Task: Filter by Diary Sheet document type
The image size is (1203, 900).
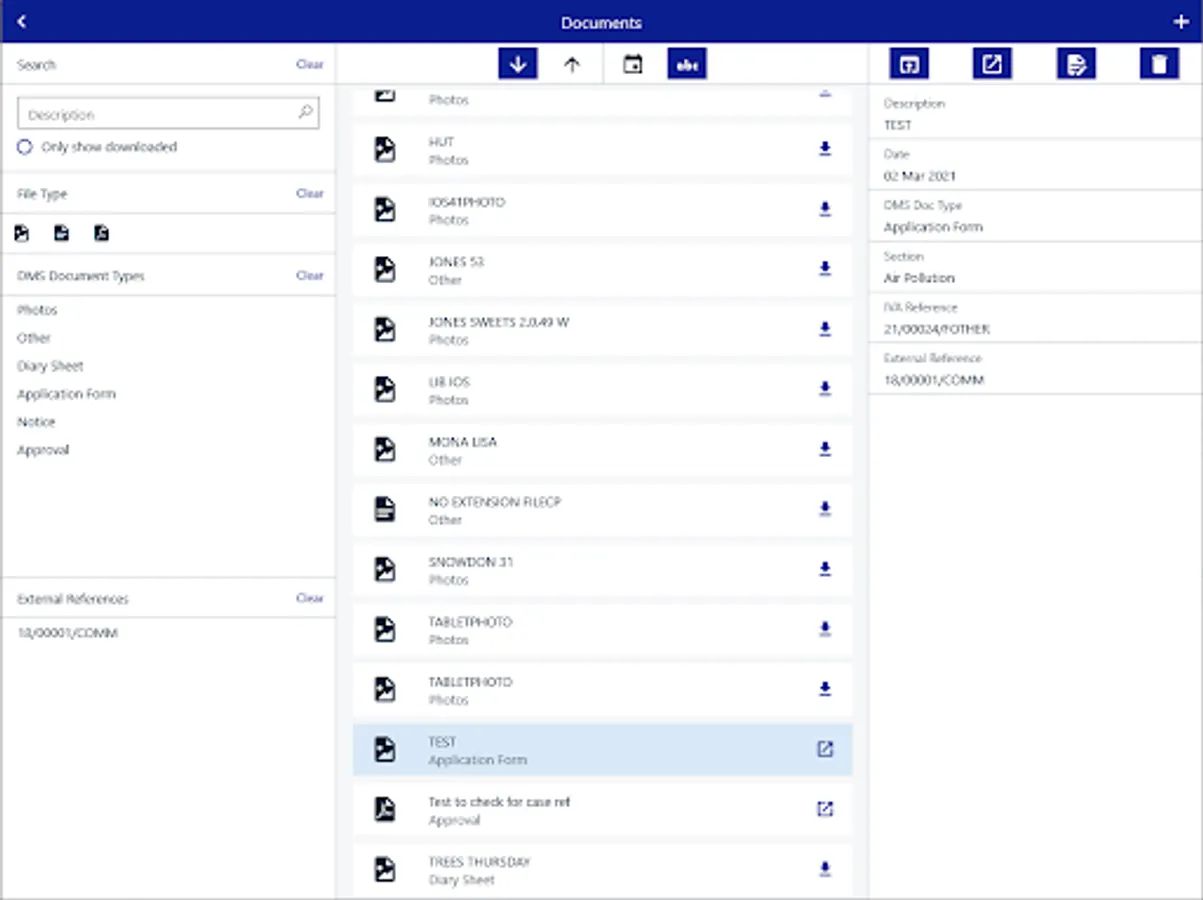Action: click(50, 366)
